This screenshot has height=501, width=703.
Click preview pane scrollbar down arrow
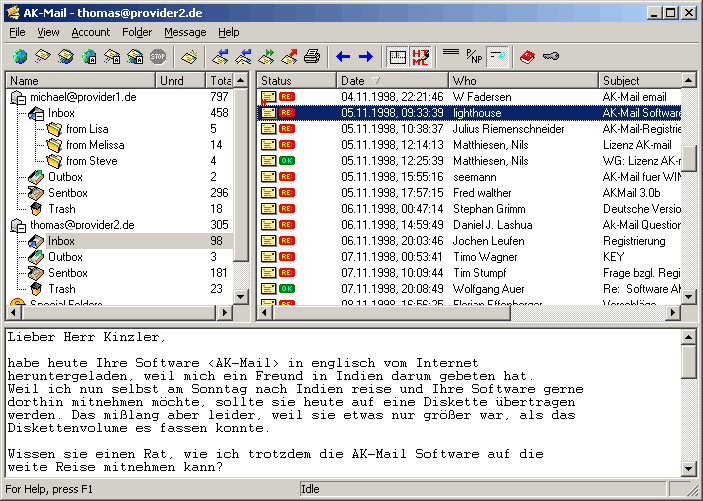(689, 469)
